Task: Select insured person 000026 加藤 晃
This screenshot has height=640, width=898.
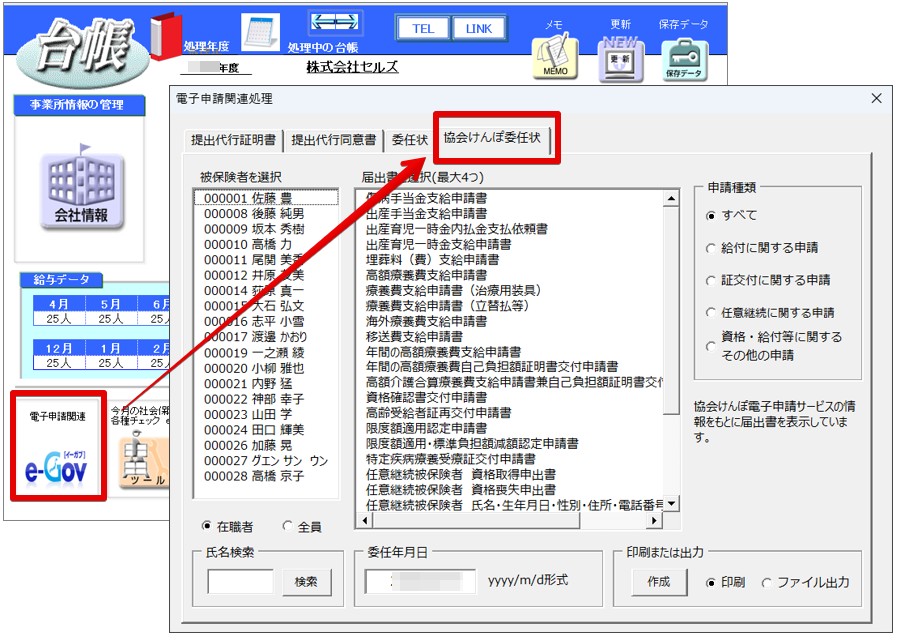Action: (266, 445)
